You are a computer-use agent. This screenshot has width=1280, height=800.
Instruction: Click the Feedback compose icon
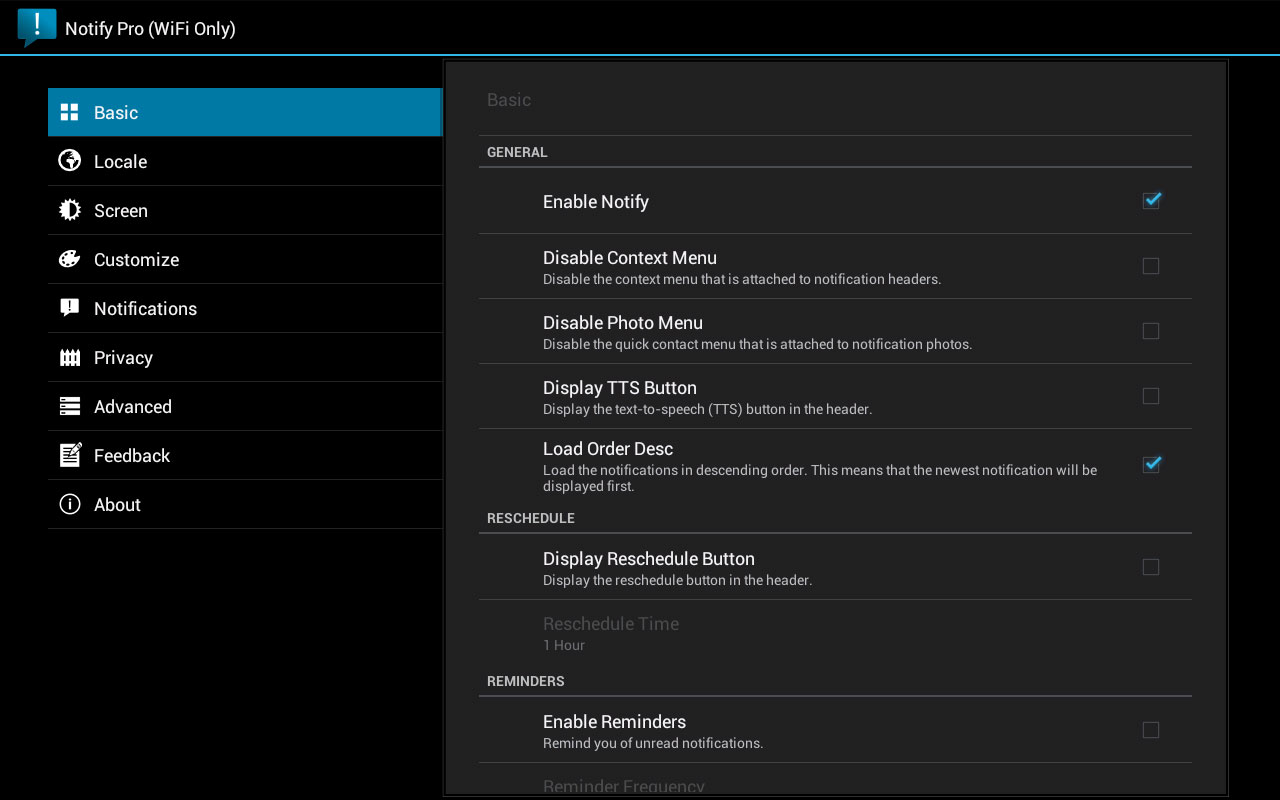pos(69,455)
